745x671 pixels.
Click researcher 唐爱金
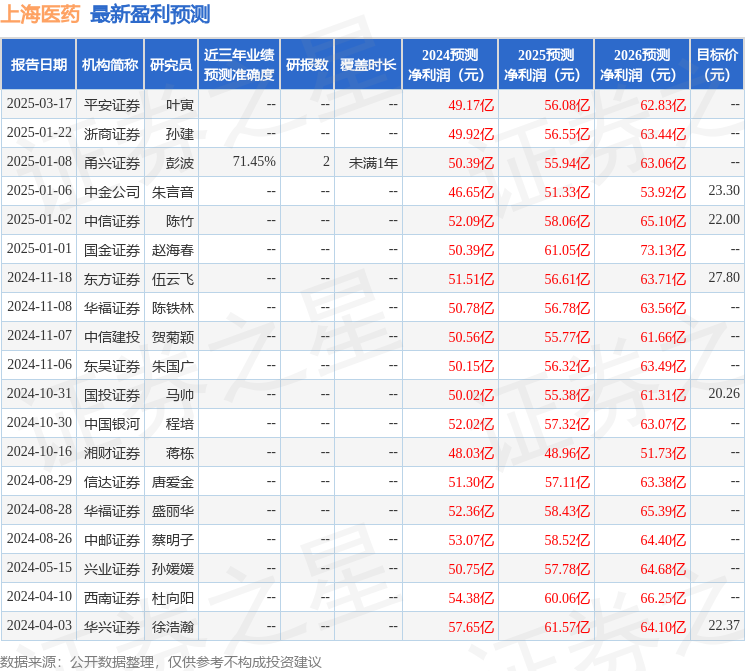coord(173,482)
